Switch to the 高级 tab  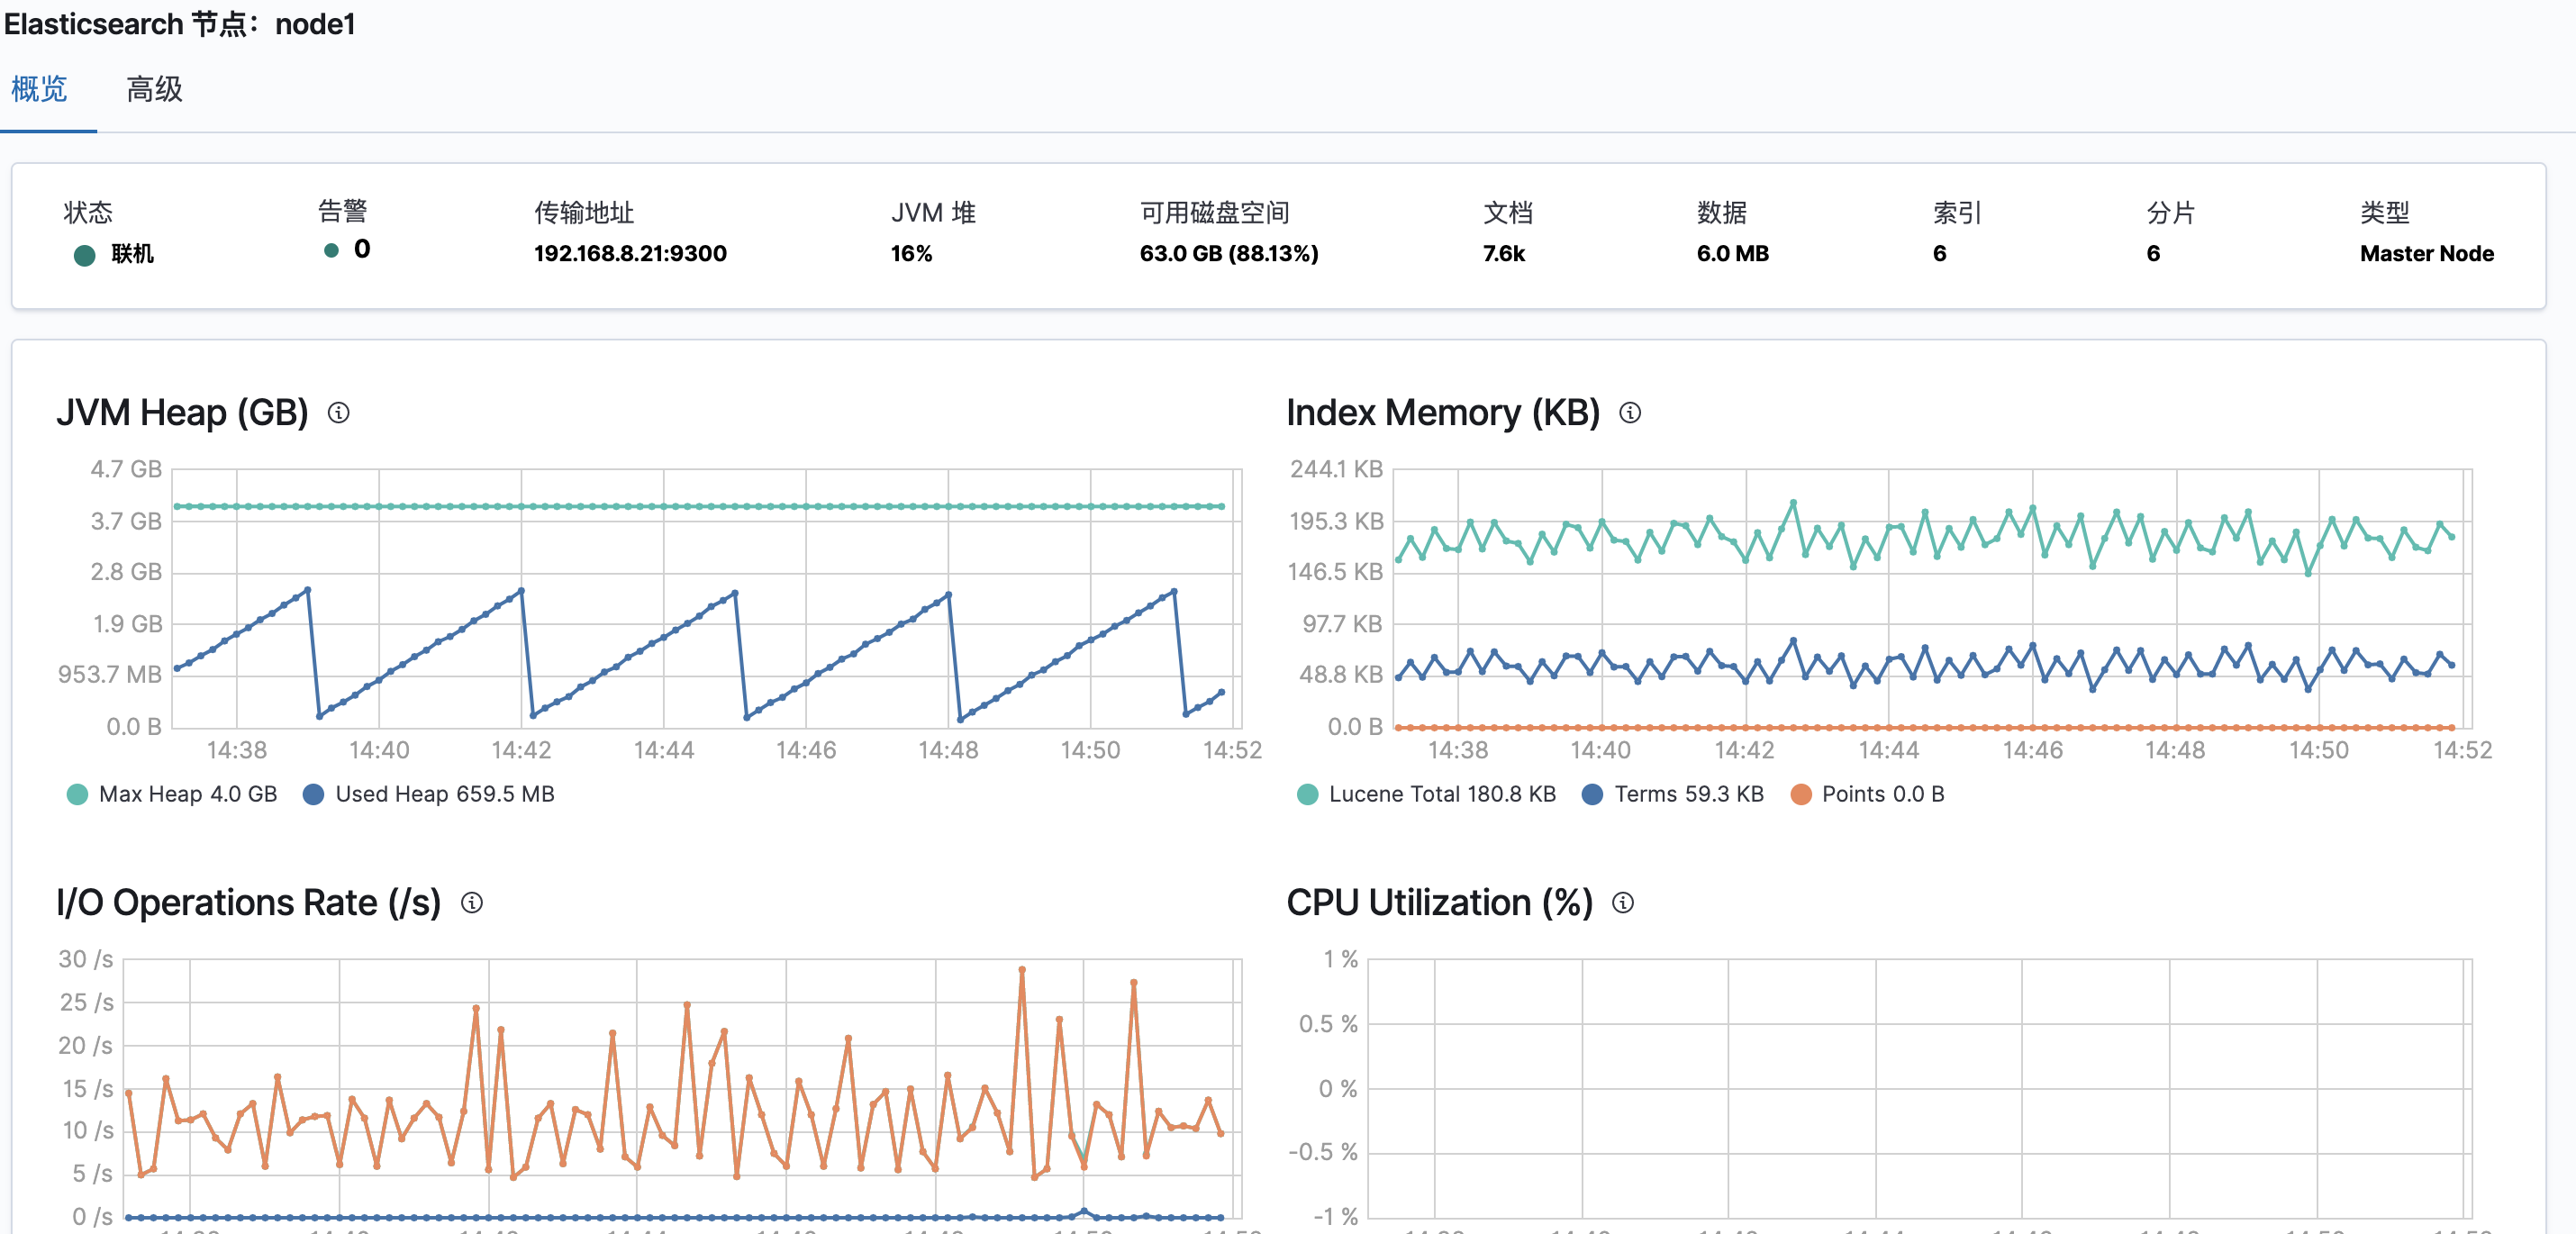click(x=154, y=89)
